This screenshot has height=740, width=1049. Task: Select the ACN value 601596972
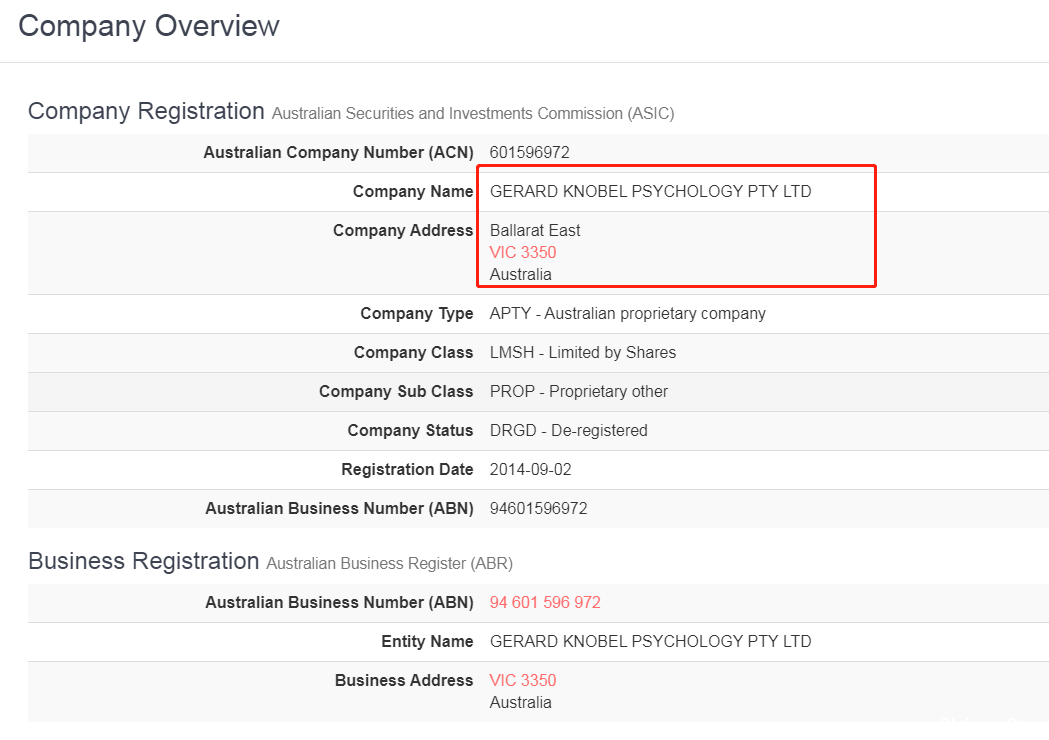(x=529, y=153)
